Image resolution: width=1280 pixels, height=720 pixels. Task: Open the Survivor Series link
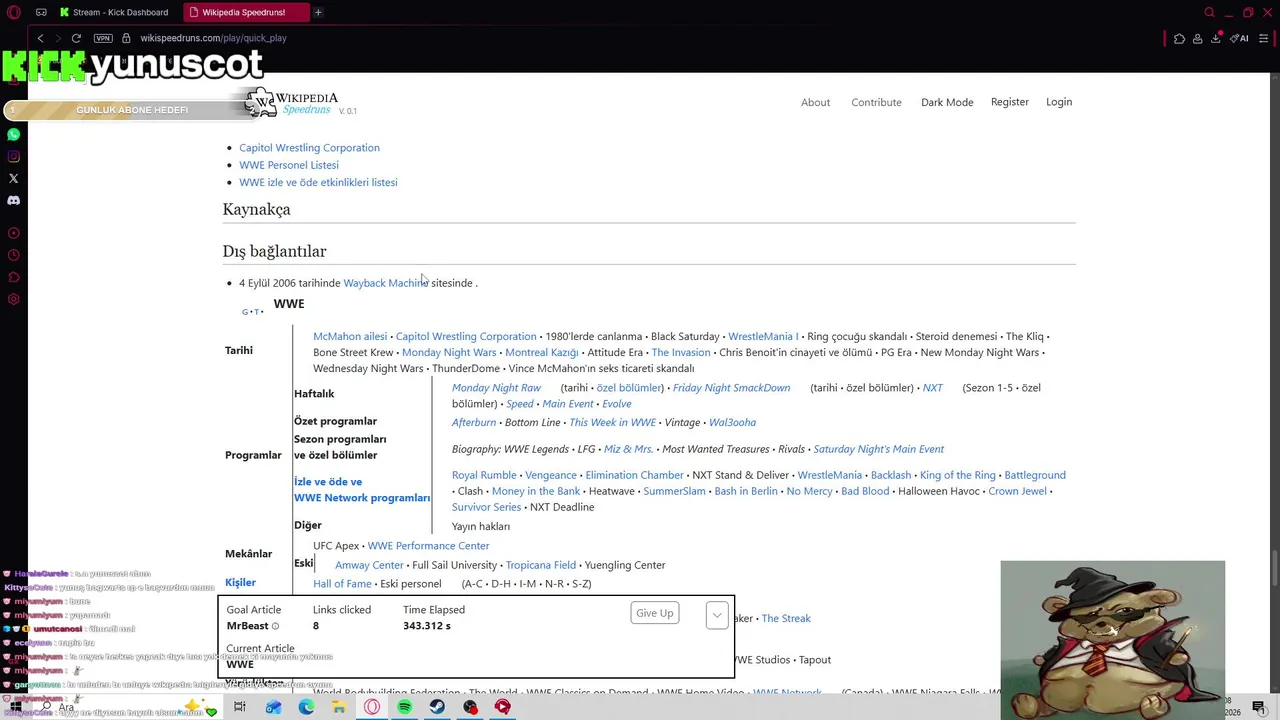(x=486, y=507)
